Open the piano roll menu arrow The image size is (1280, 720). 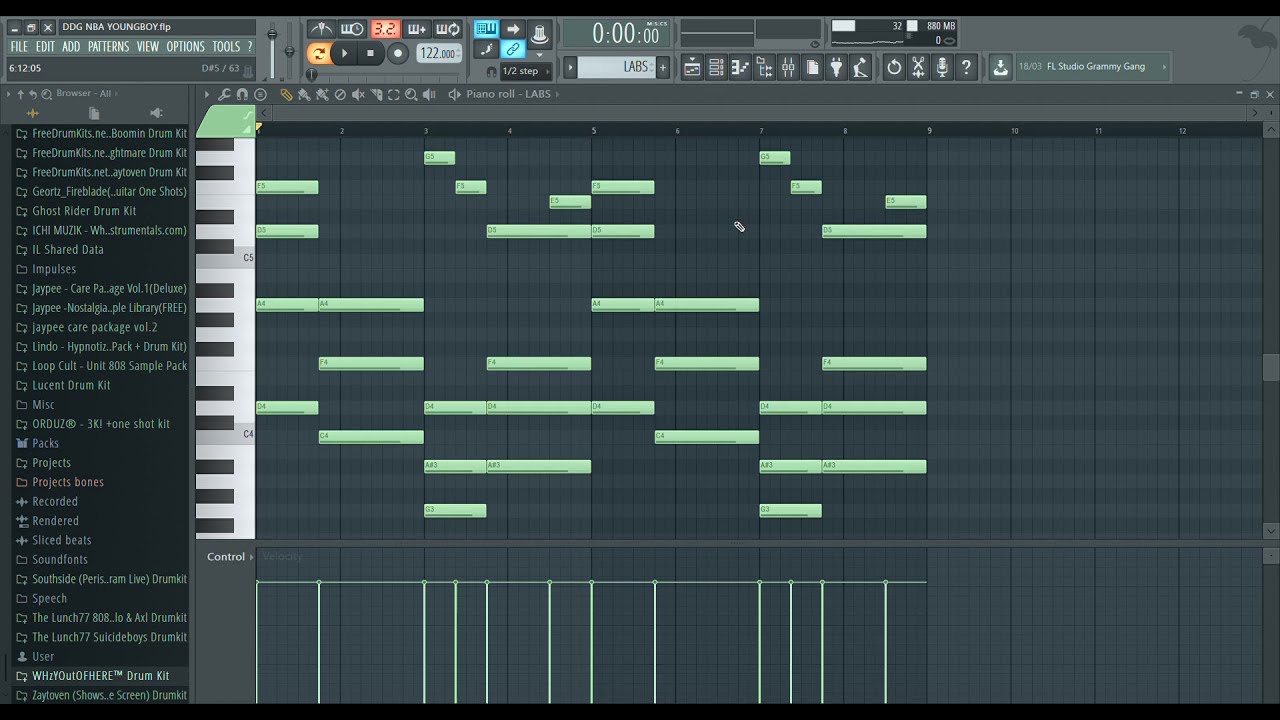click(207, 94)
